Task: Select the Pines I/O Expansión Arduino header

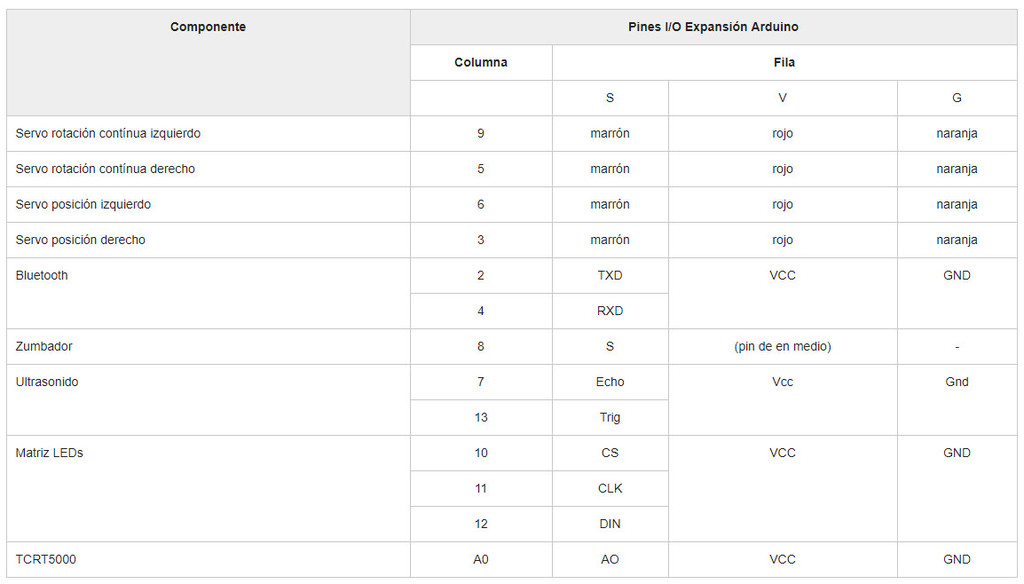Action: click(712, 27)
